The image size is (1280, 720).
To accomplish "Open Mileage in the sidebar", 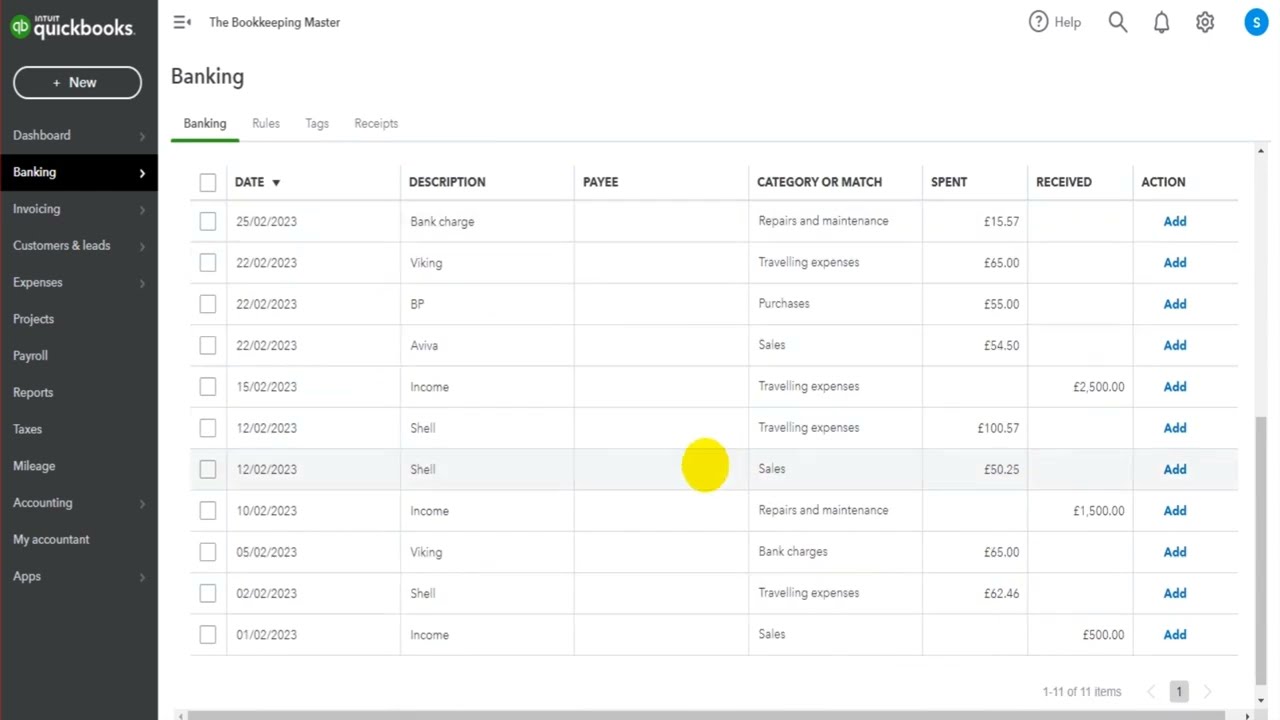I will [x=34, y=466].
